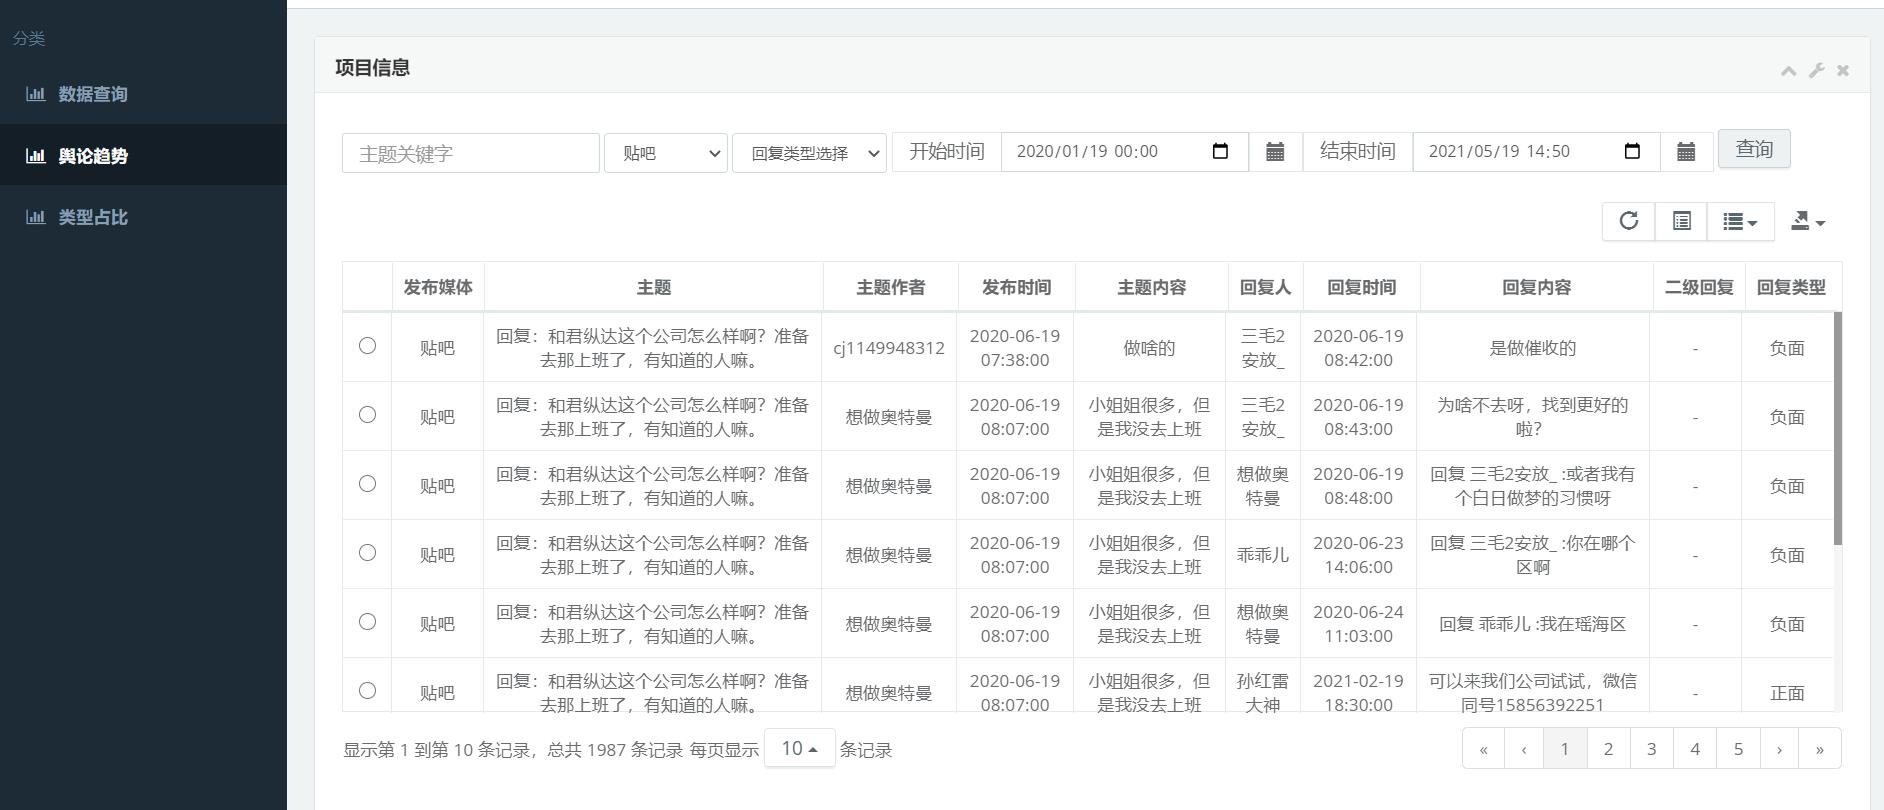Click the 主题作者 column header

coord(891,287)
